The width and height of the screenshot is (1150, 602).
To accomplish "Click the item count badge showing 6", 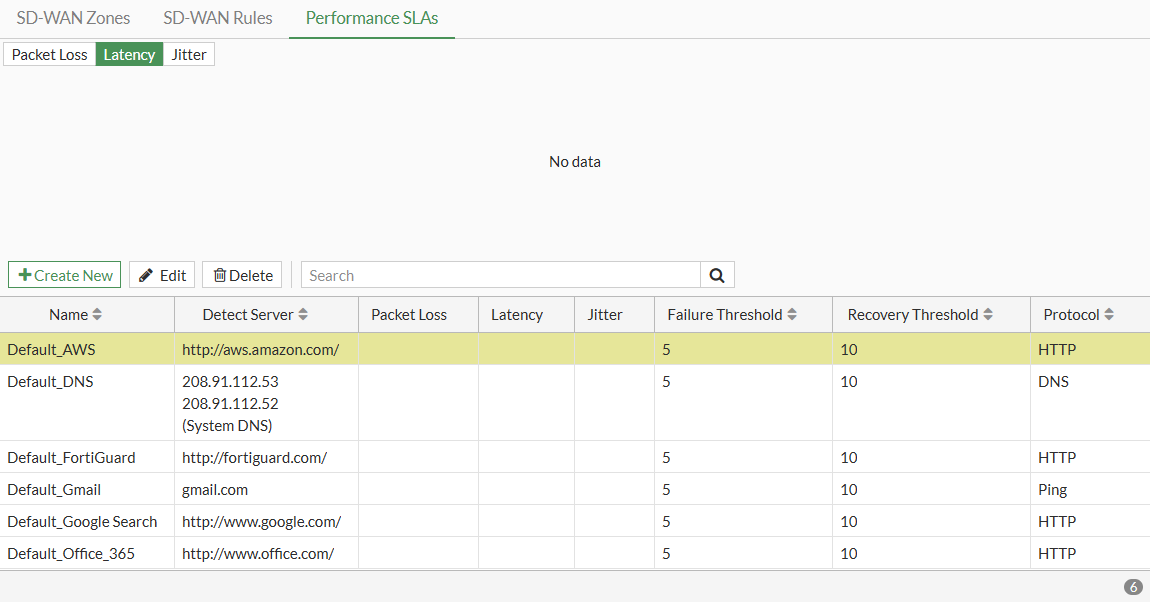I will pyautogui.click(x=1132, y=587).
